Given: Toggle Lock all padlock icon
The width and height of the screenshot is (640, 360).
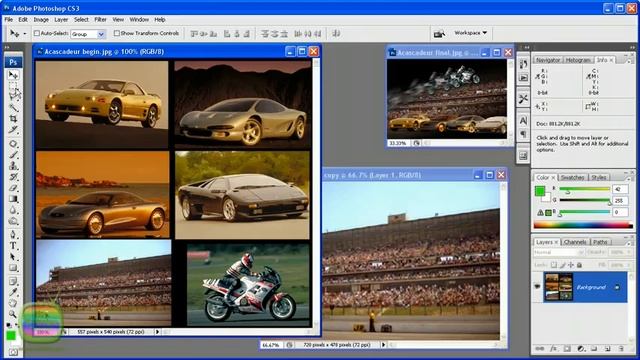Looking at the screenshot, I should click(579, 265).
